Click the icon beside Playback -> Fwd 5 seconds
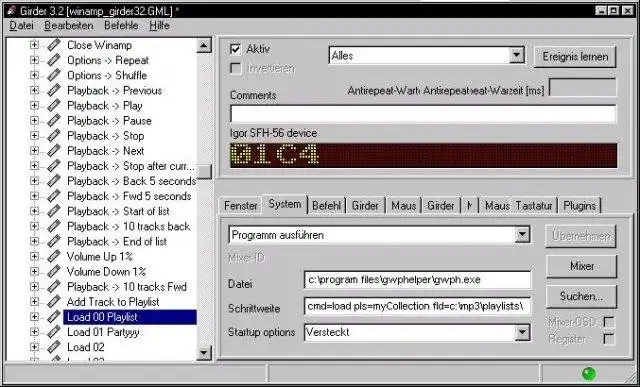 point(54,196)
